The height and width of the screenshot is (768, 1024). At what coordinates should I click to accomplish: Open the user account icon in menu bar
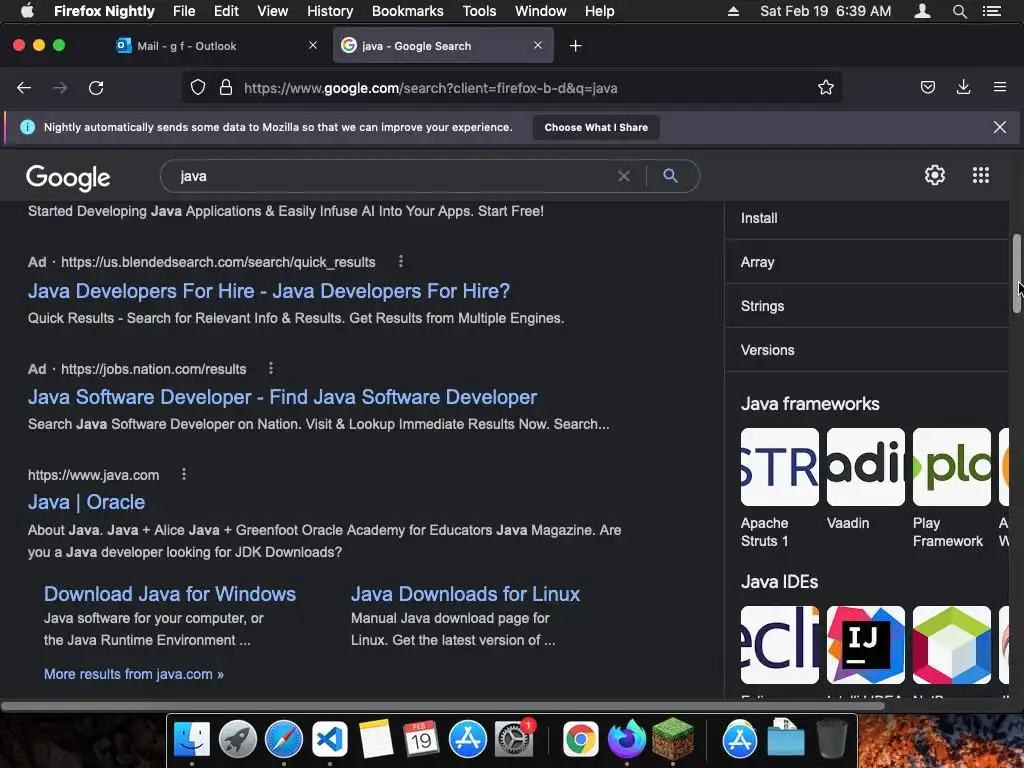point(922,11)
